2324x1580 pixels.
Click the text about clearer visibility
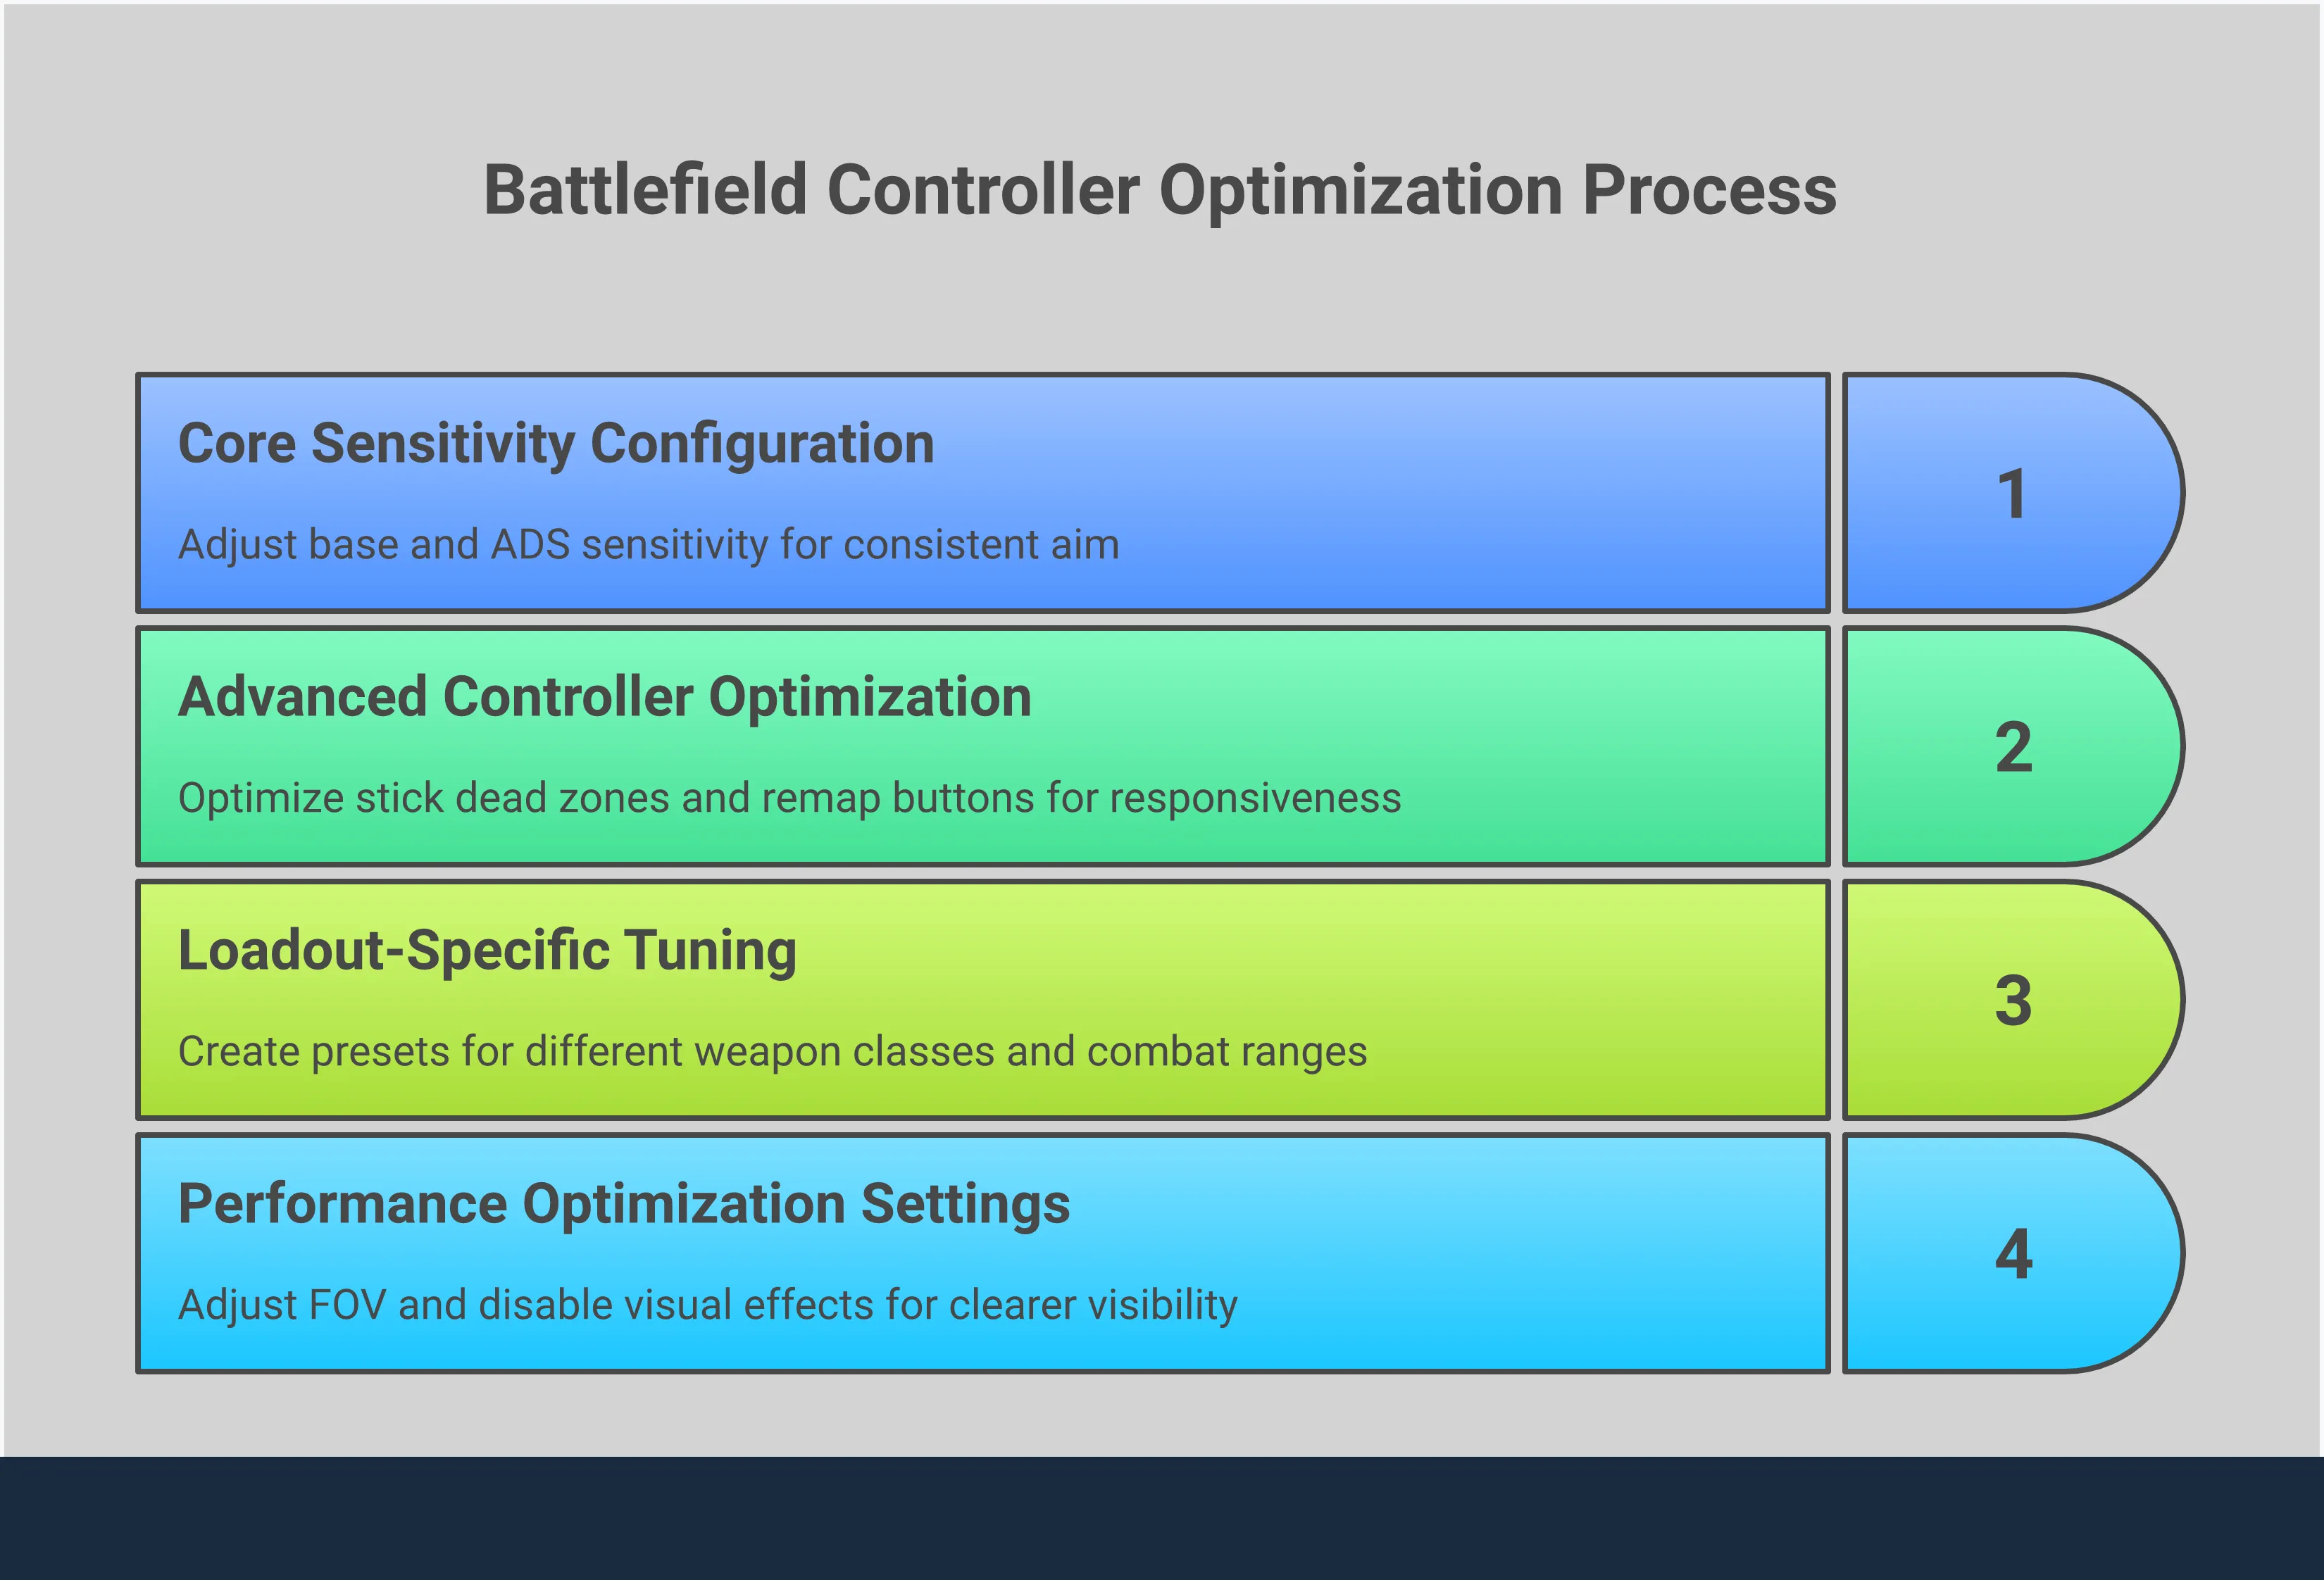pos(707,1305)
